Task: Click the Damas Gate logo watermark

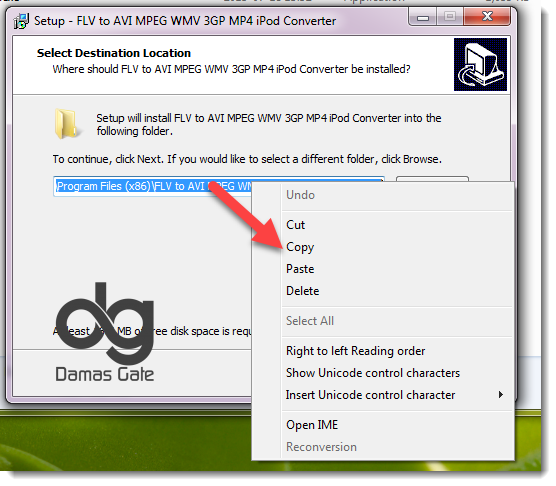Action: click(105, 333)
